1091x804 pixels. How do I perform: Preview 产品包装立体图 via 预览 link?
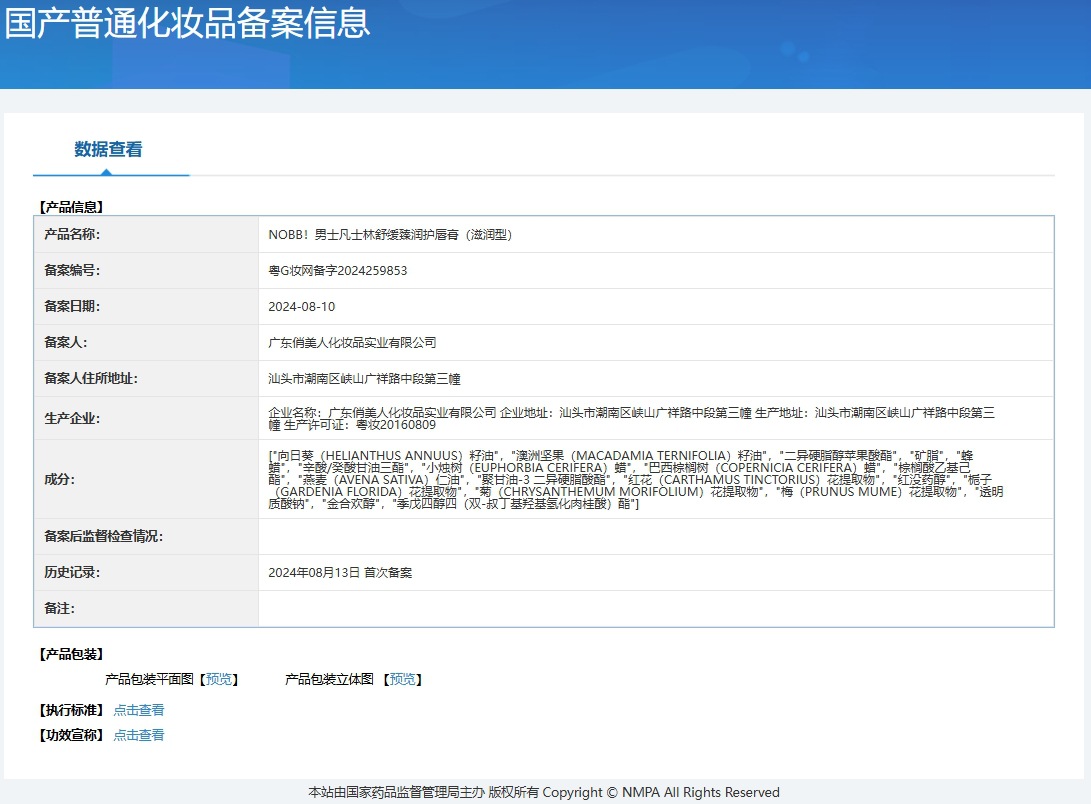coord(403,680)
